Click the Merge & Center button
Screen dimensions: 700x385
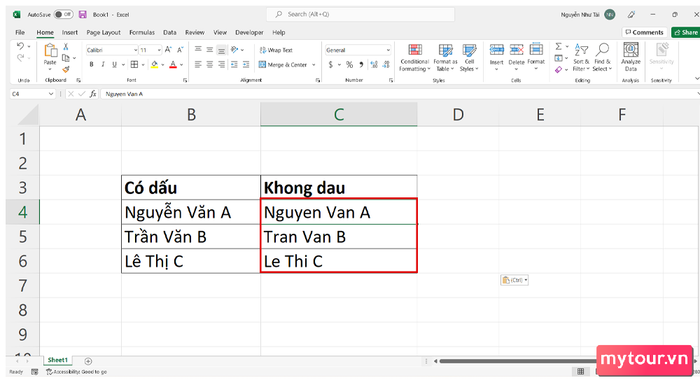coord(283,65)
